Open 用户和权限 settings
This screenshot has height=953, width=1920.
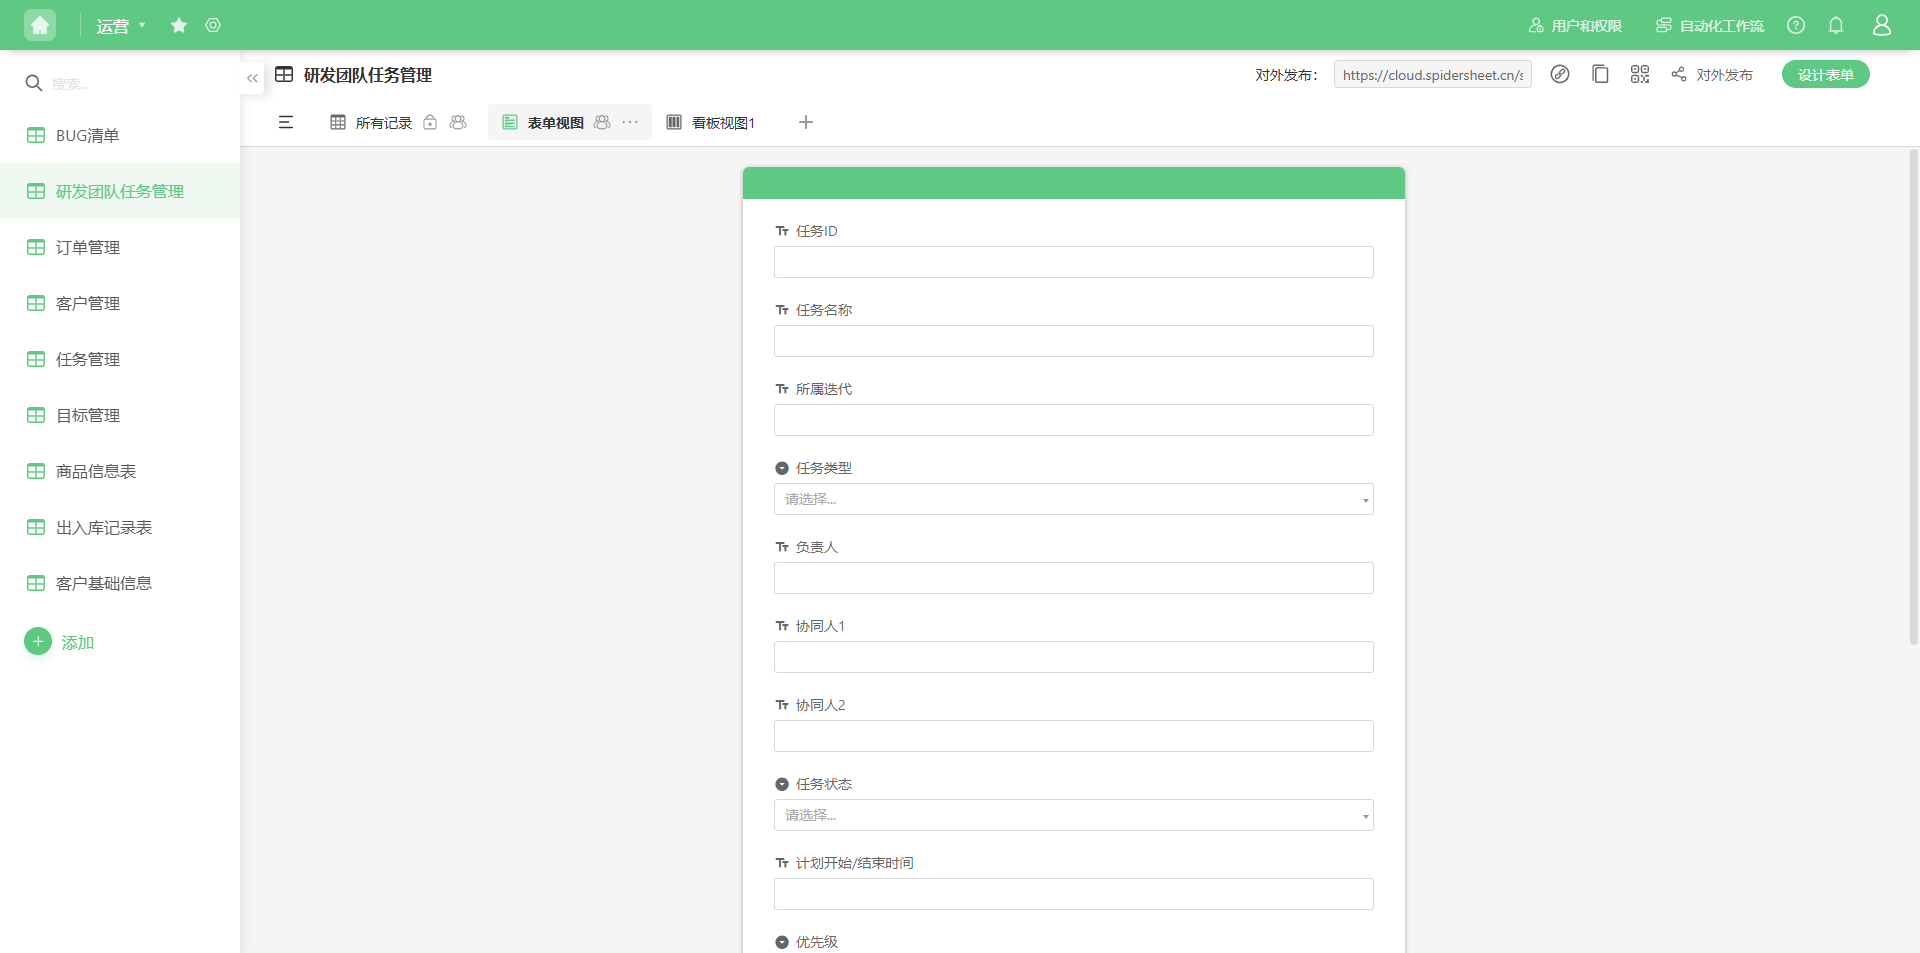1575,25
